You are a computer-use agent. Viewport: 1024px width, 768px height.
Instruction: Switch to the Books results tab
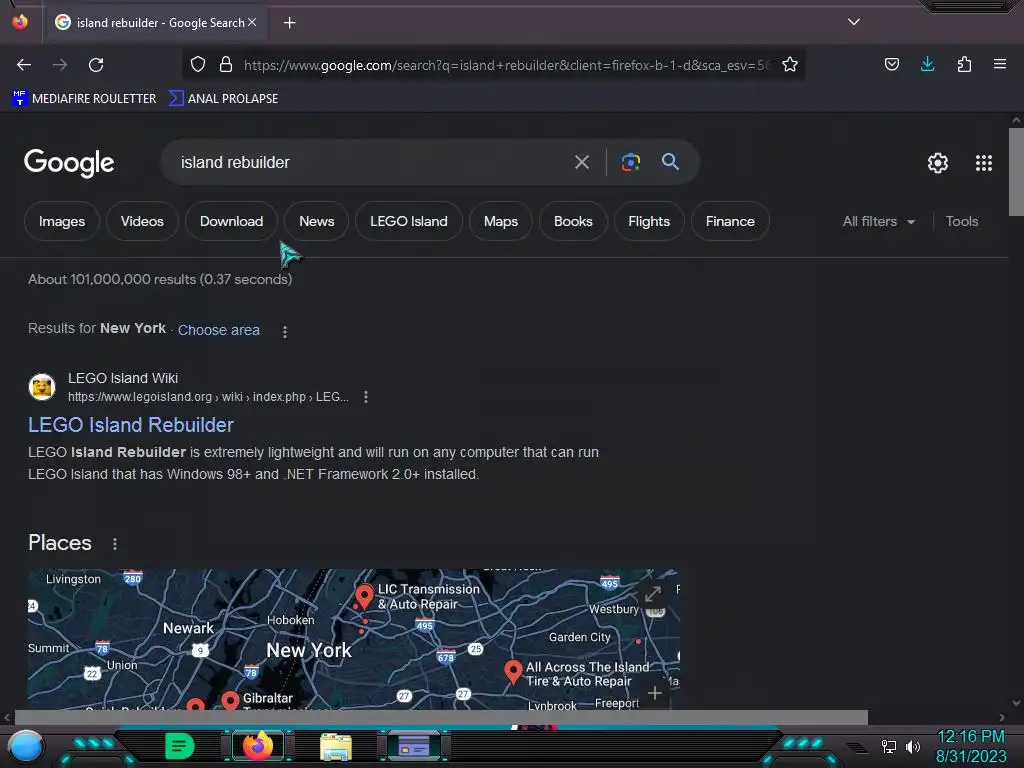573,221
